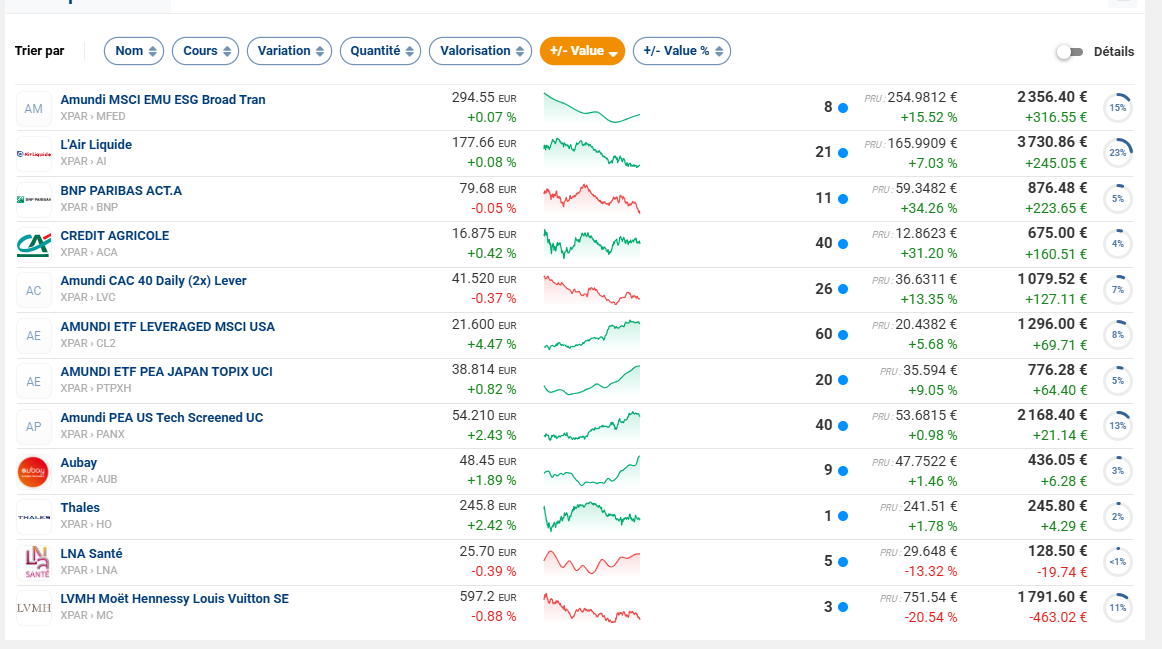The image size is (1162, 649).
Task: Click the blue dot next to Leveraged MSCI USA quantity 60
Action: [x=843, y=335]
